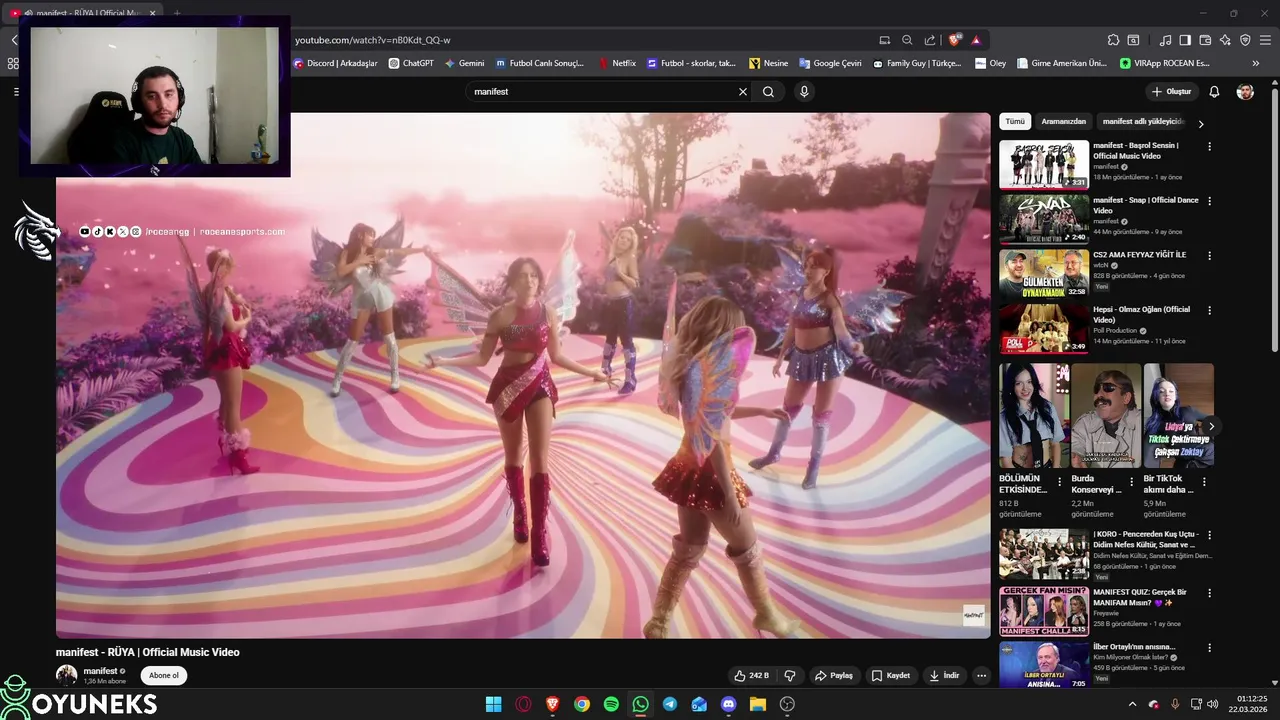The width and height of the screenshot is (1280, 720).
Task: Open the Brave Shields lion icon
Action: (955, 40)
